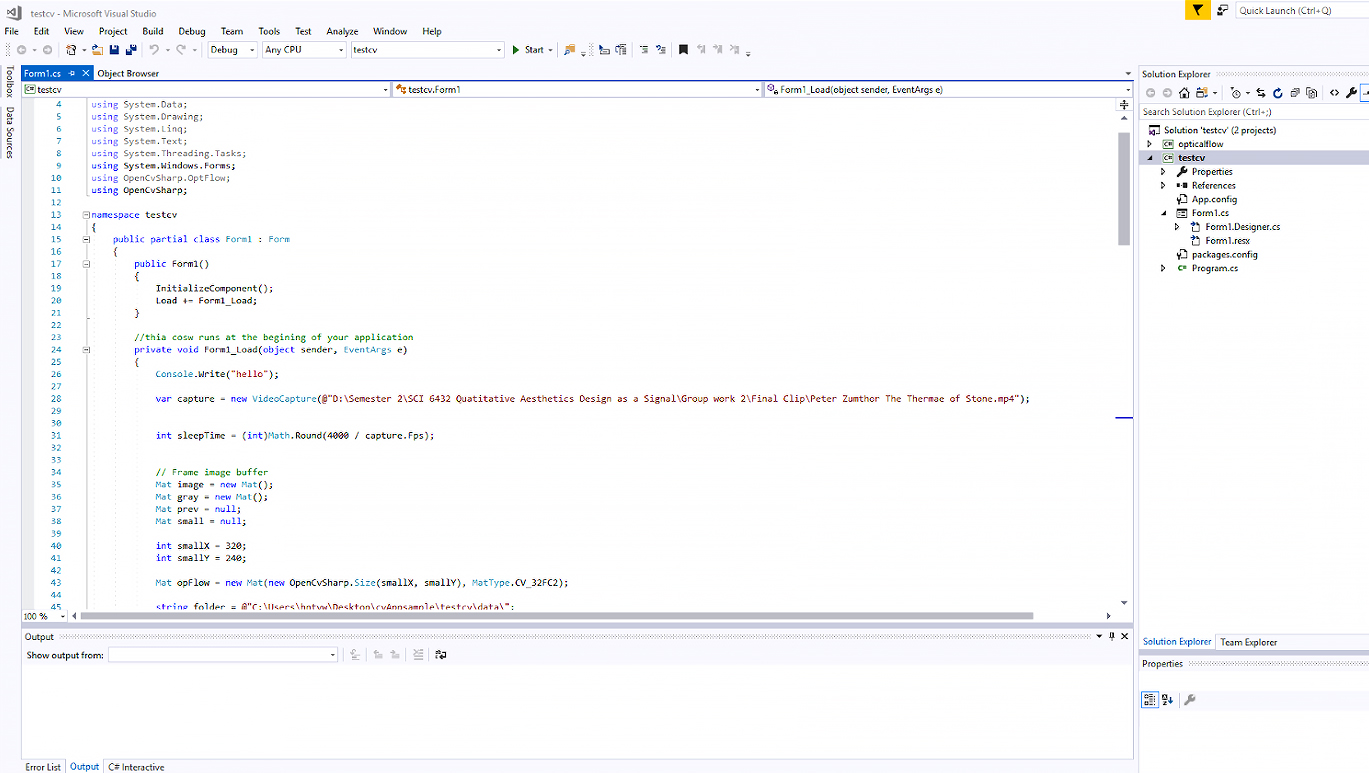This screenshot has width=1369, height=773.
Task: Open the Any CPU platform dropdown
Action: pyautogui.click(x=304, y=49)
